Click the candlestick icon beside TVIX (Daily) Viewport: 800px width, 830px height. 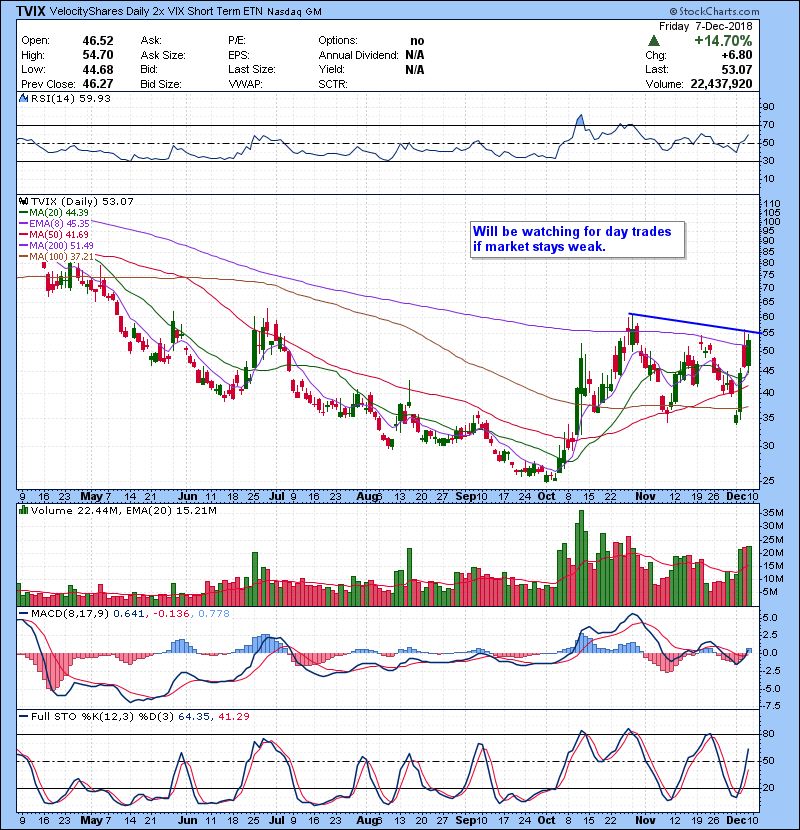23,201
